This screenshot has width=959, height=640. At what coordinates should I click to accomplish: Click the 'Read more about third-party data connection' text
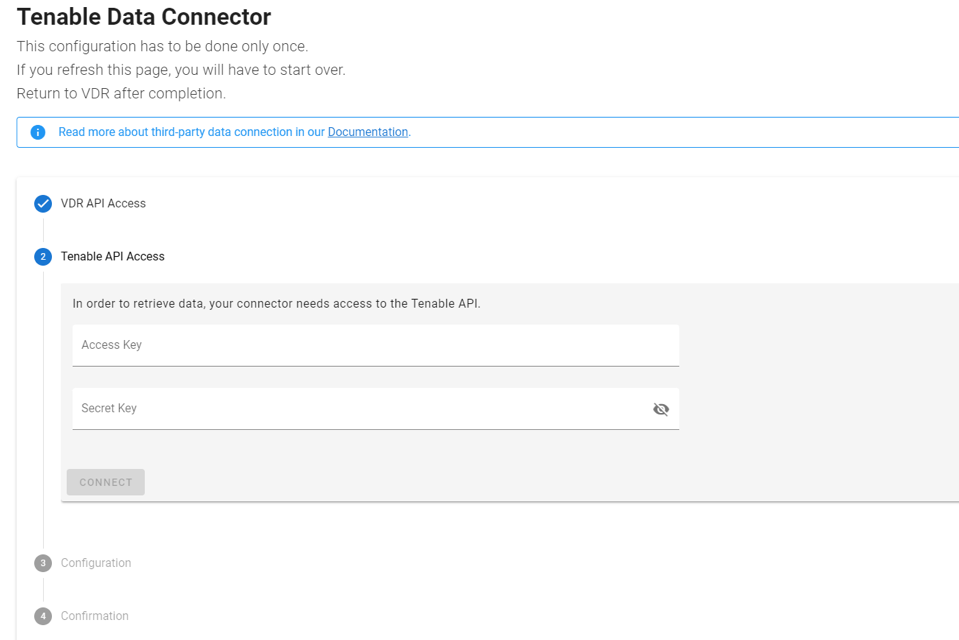click(x=175, y=132)
